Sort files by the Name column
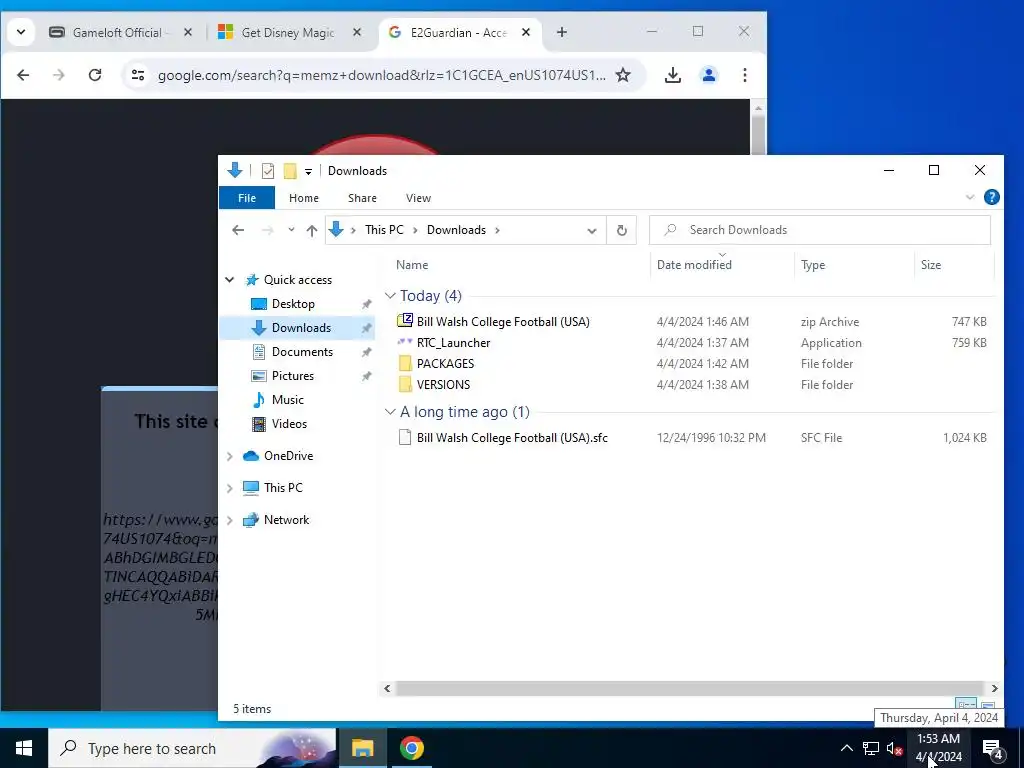 pos(412,265)
